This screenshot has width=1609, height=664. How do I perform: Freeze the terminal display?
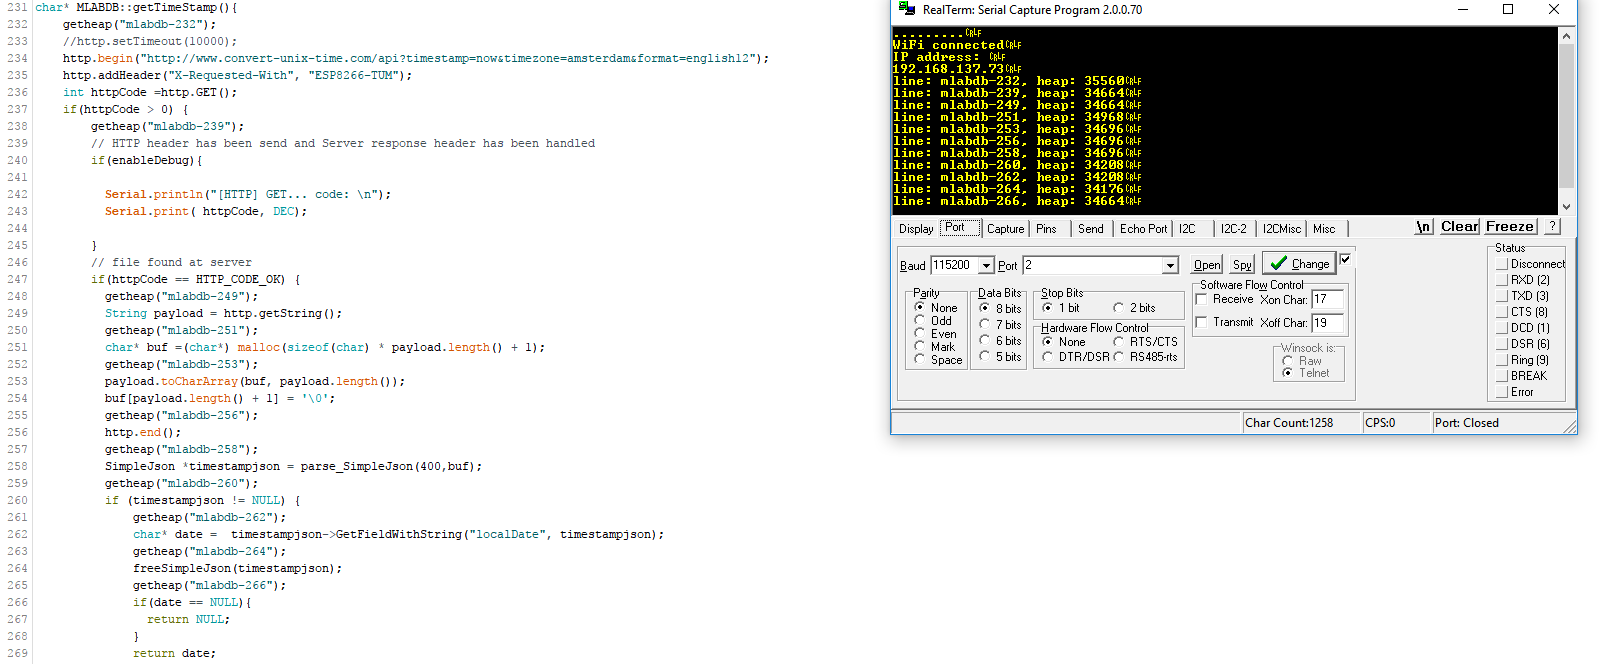click(1509, 227)
